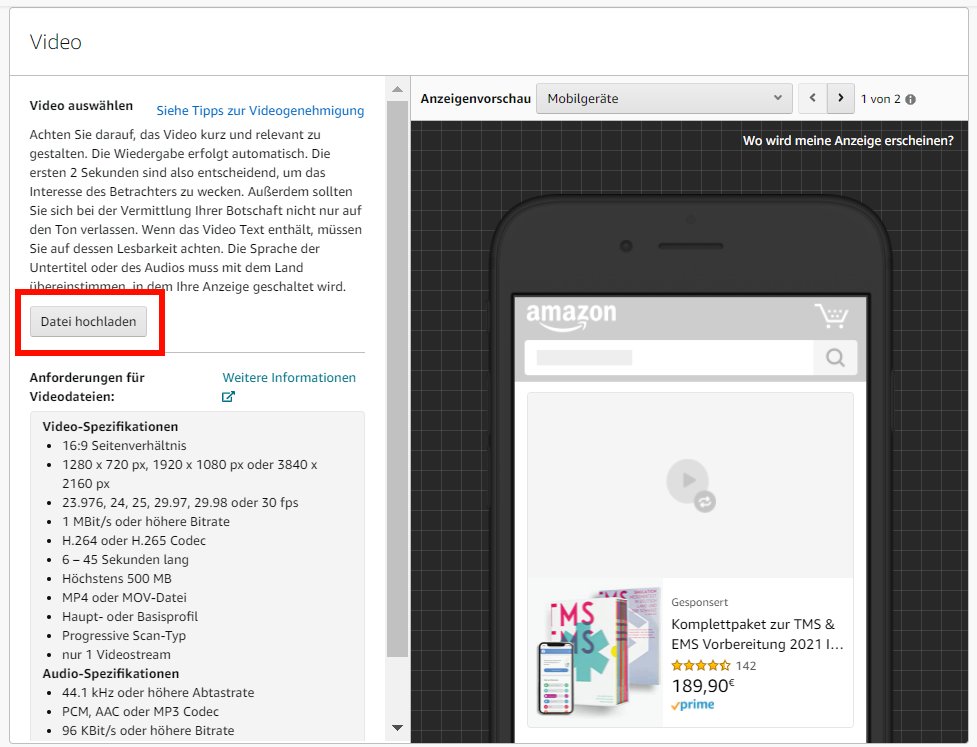Click the Video-Spezifikationen heading
Image resolution: width=977 pixels, height=747 pixels.
[x=110, y=427]
